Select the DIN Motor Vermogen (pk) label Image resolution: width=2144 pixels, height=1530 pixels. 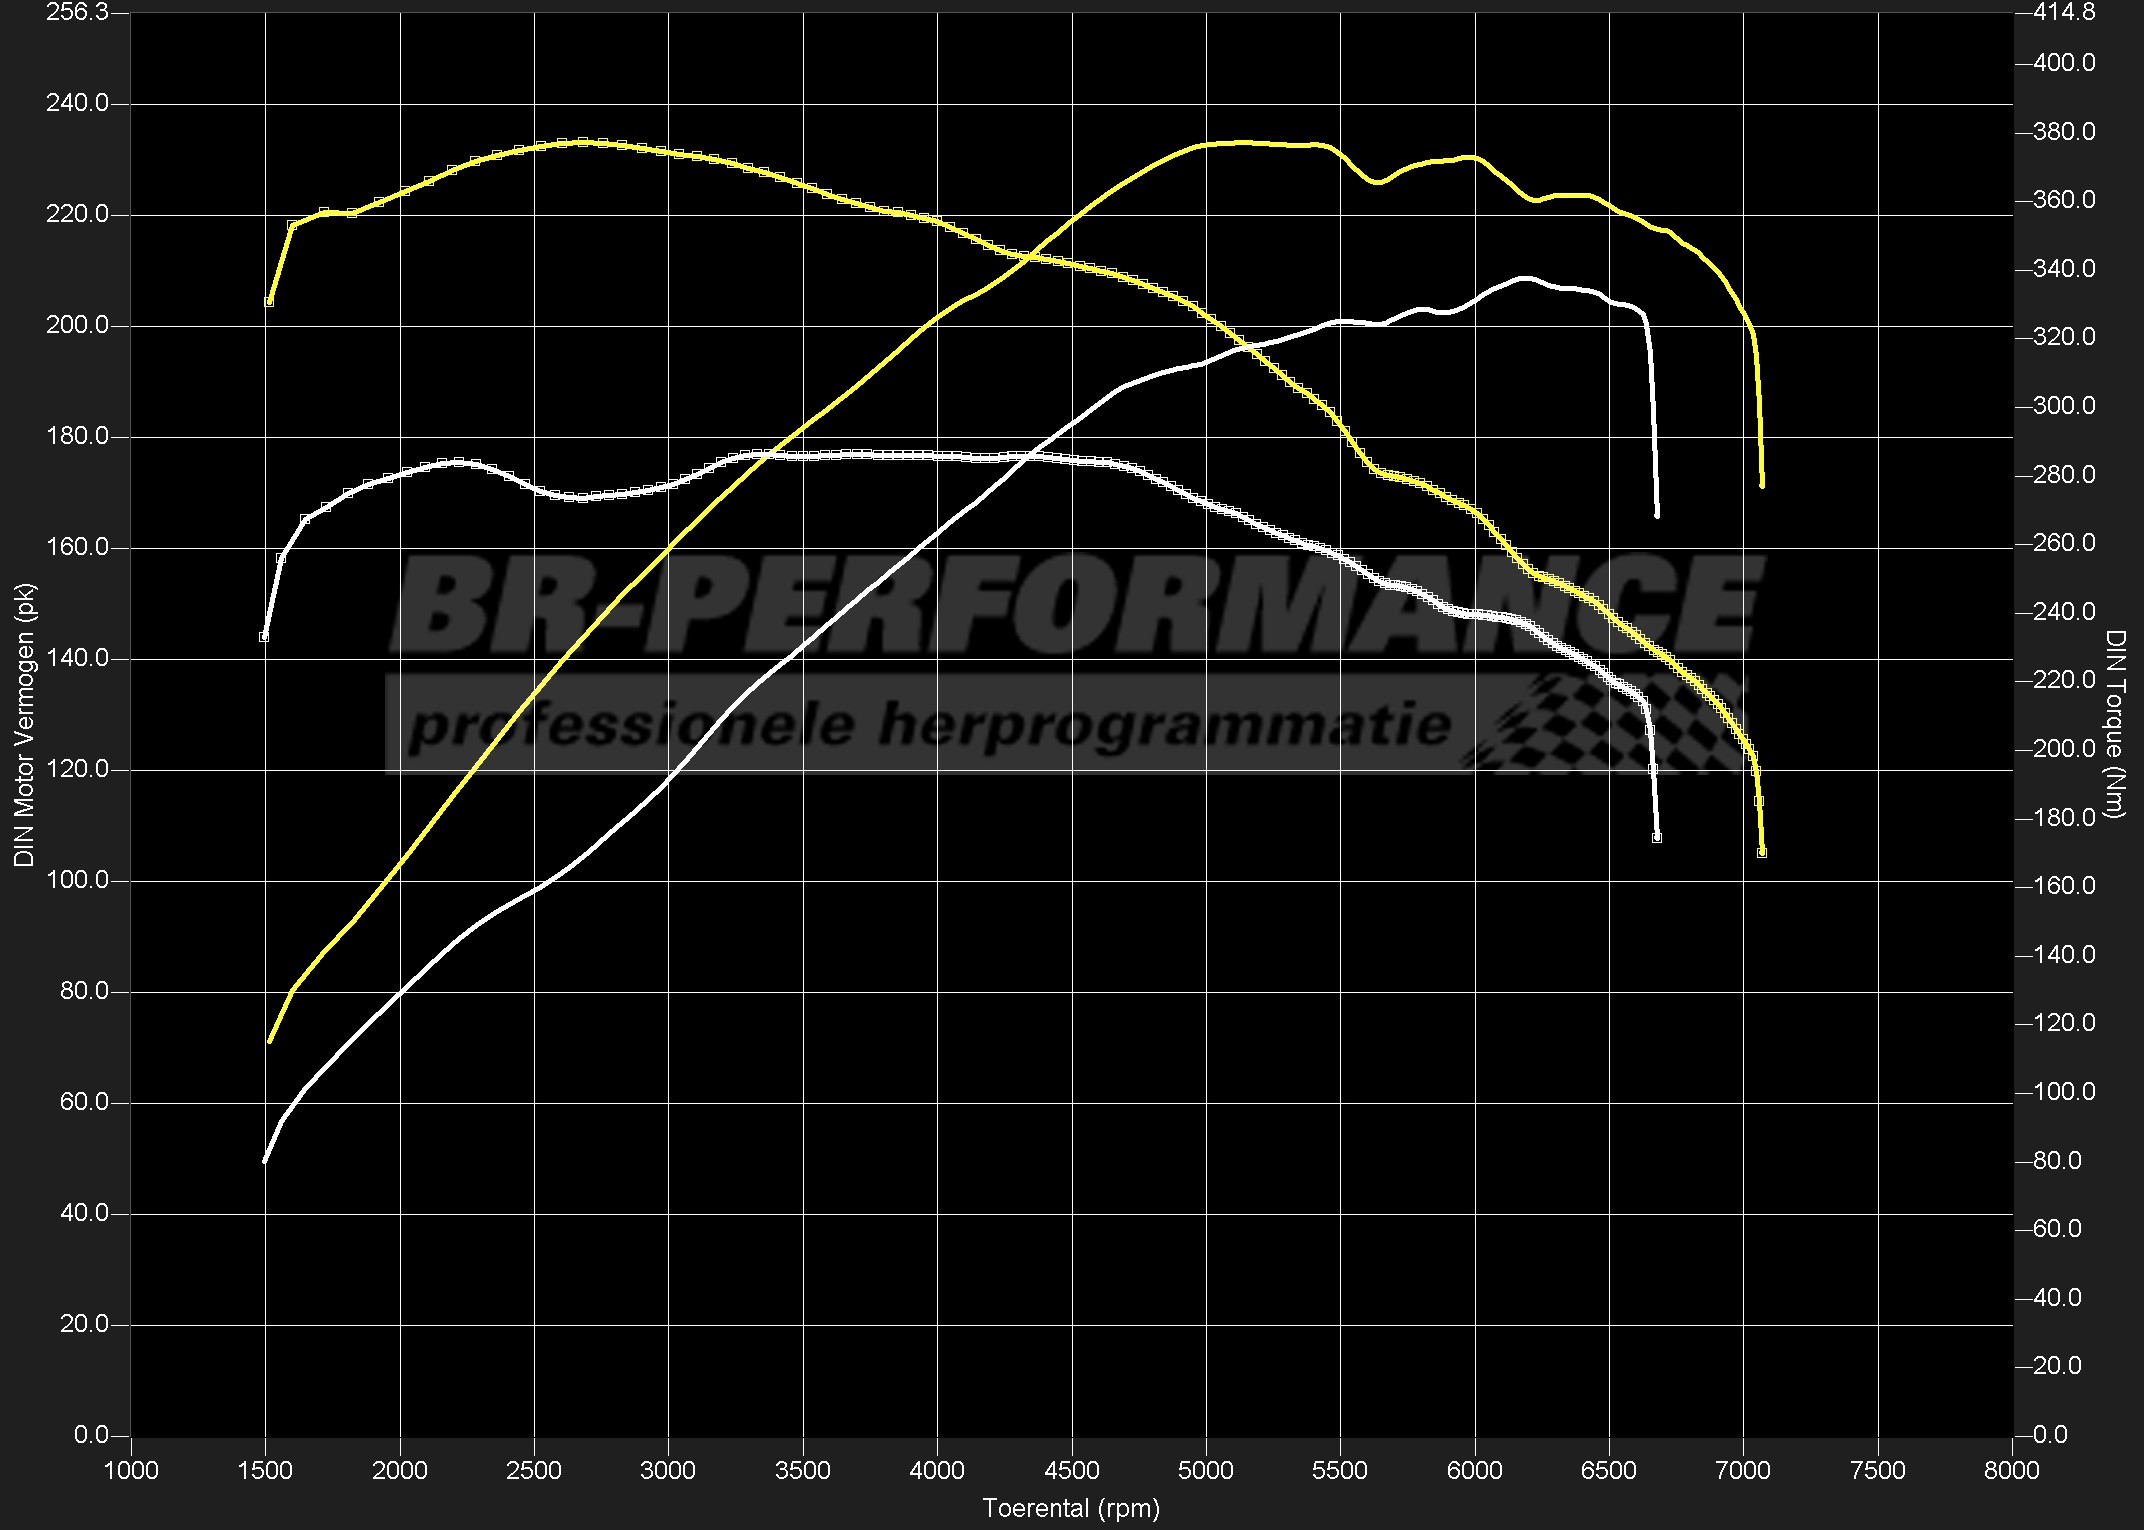24,725
